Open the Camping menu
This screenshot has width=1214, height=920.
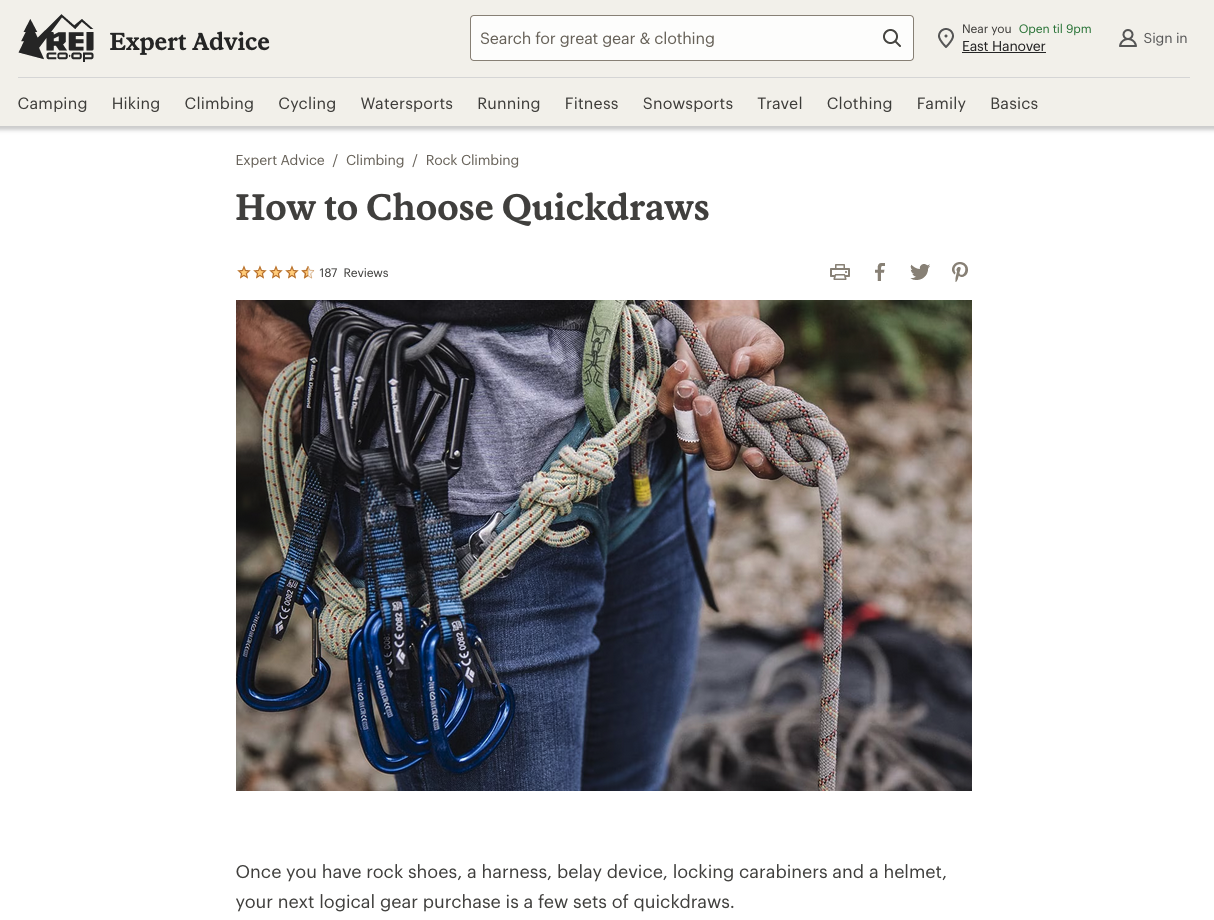52,103
